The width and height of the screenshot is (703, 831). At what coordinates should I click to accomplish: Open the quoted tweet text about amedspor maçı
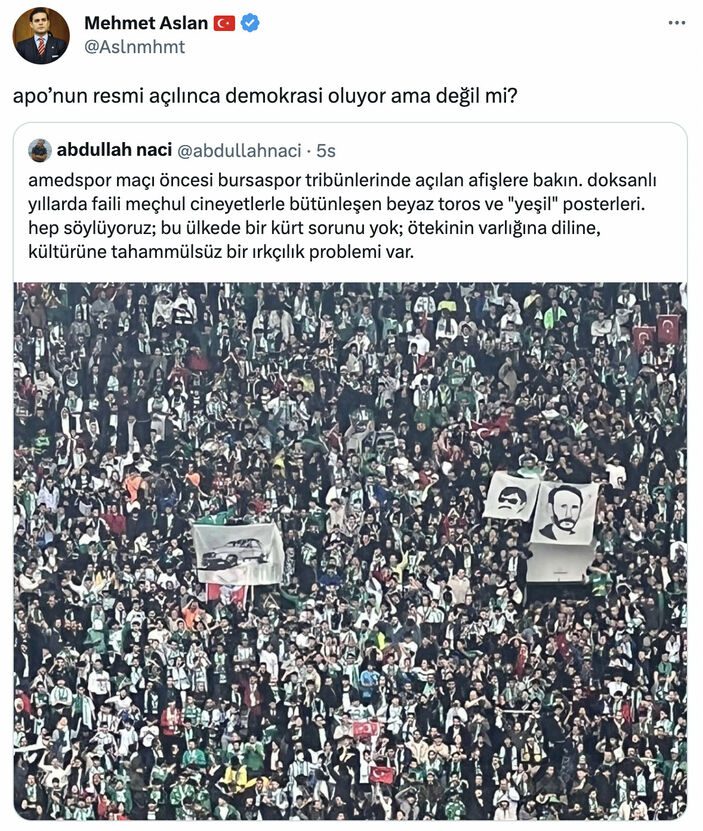(x=342, y=216)
